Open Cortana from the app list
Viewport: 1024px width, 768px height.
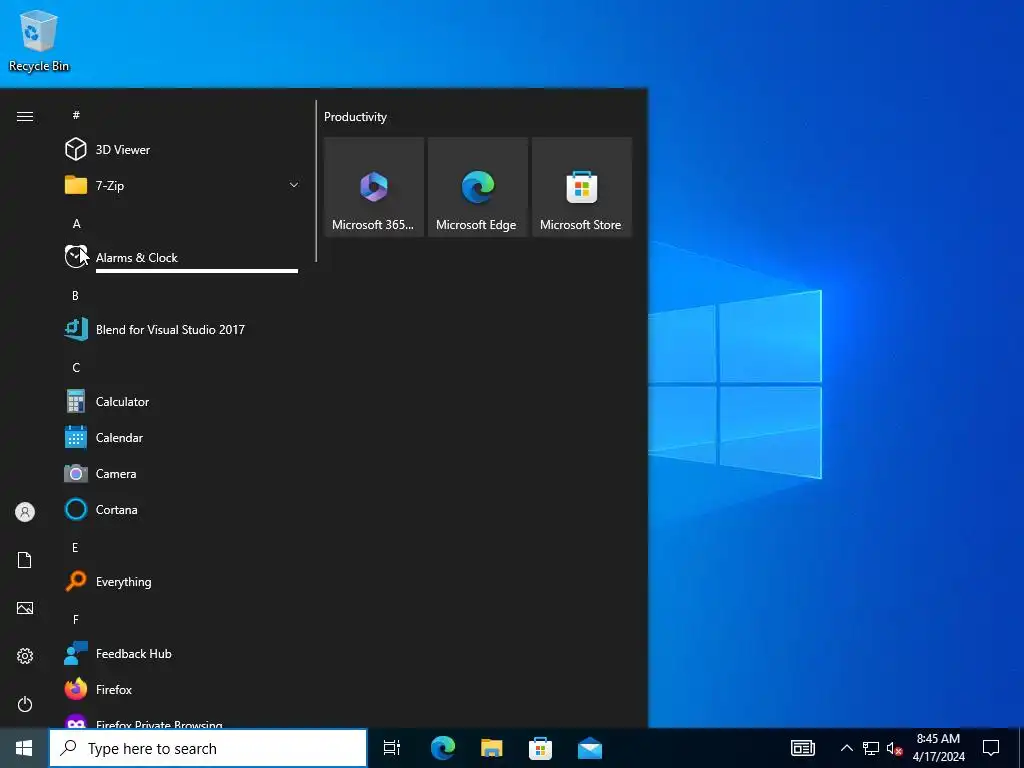pos(182,509)
